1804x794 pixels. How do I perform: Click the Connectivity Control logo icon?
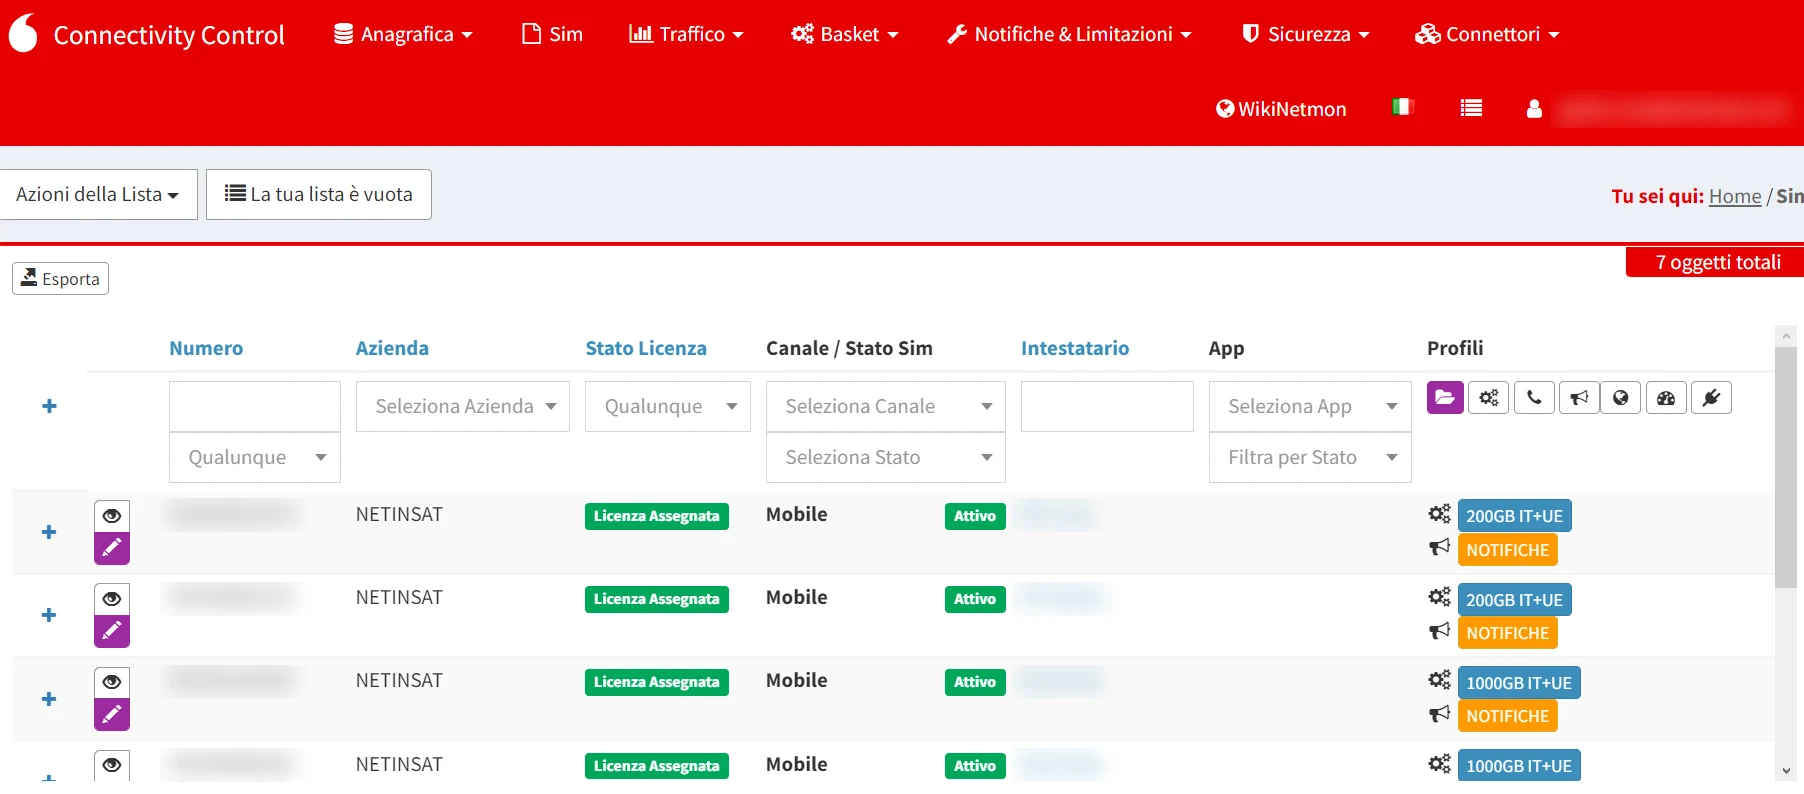(23, 33)
